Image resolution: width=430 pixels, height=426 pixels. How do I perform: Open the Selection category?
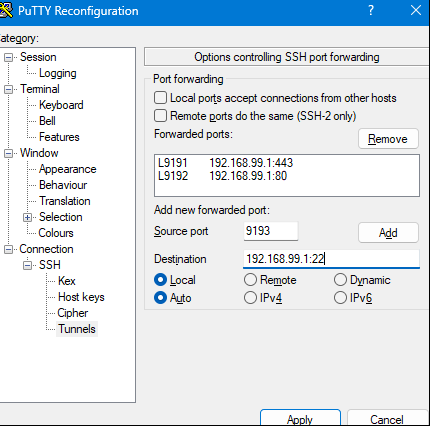coord(61,217)
